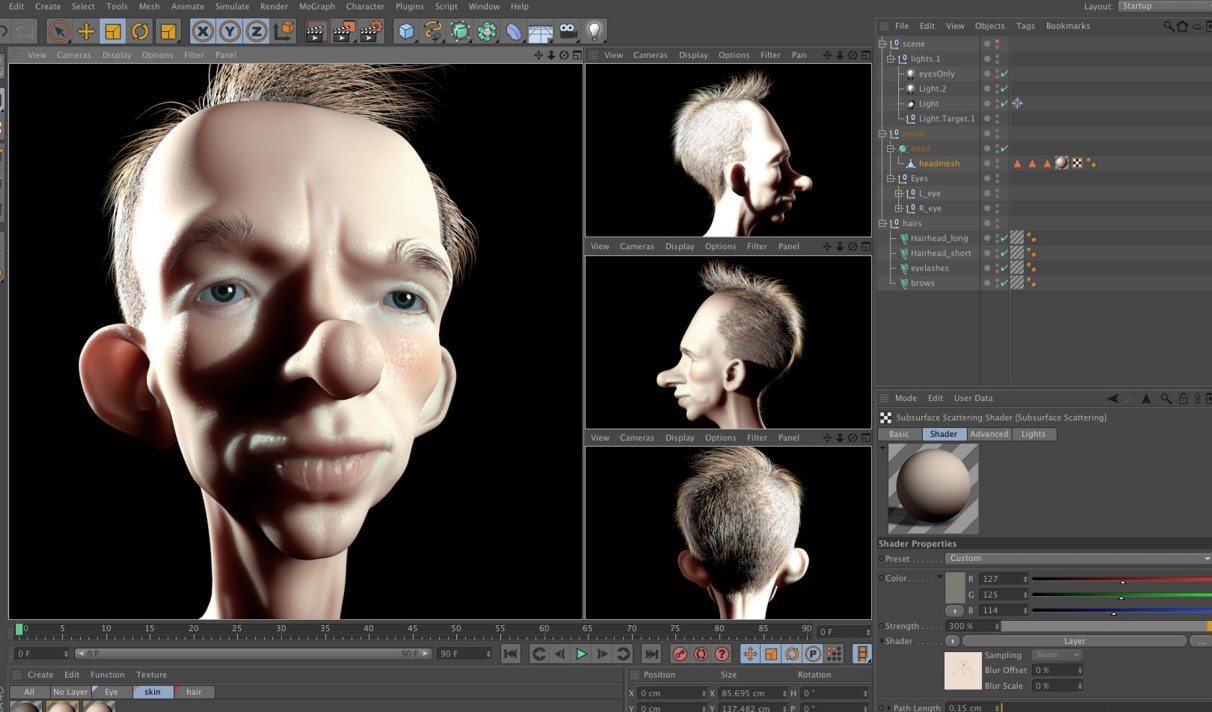Open the Simulate menu

232,6
